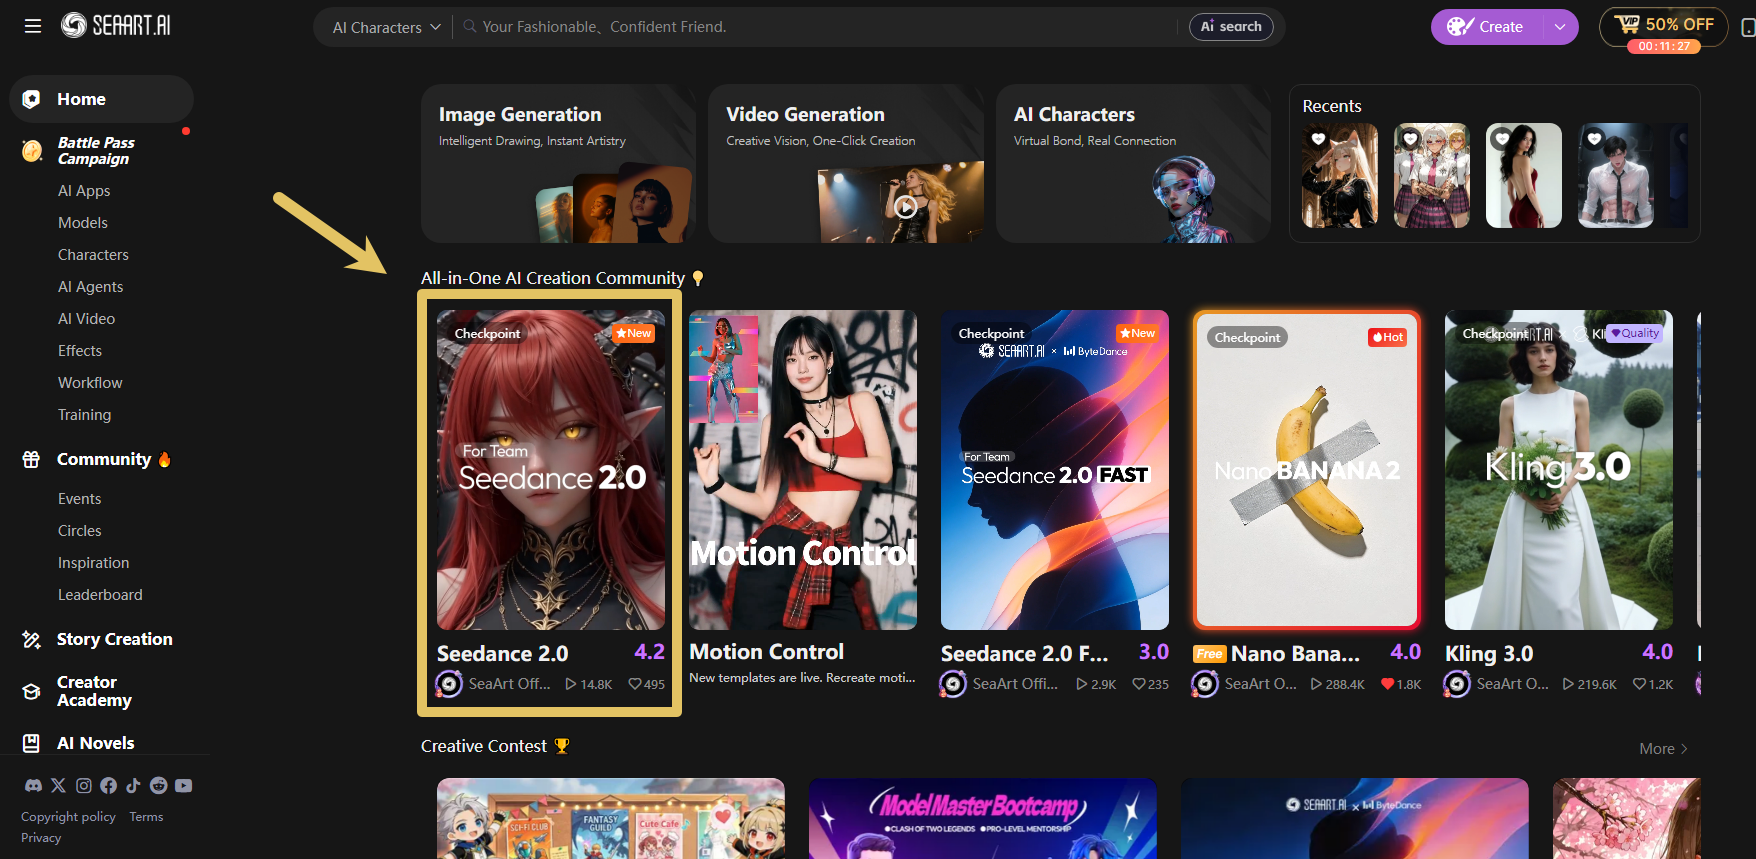Open the Copyright policy link
Screen dimensions: 1756x859
(x=68, y=817)
